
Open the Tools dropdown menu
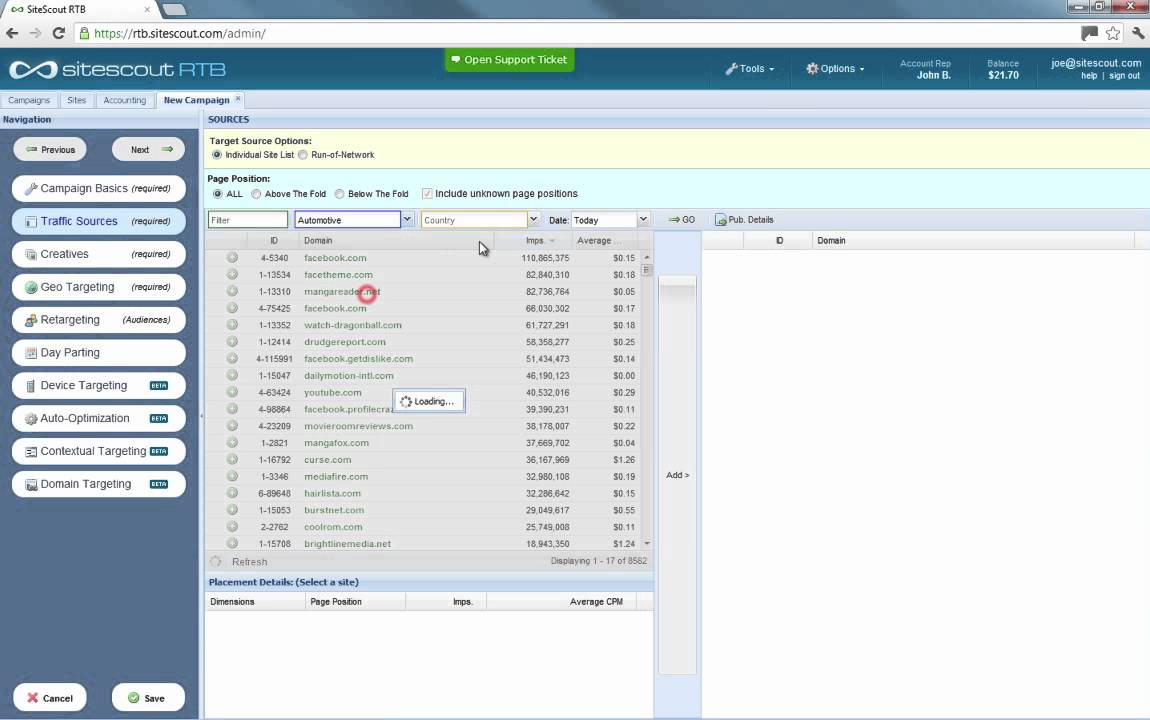[750, 69]
